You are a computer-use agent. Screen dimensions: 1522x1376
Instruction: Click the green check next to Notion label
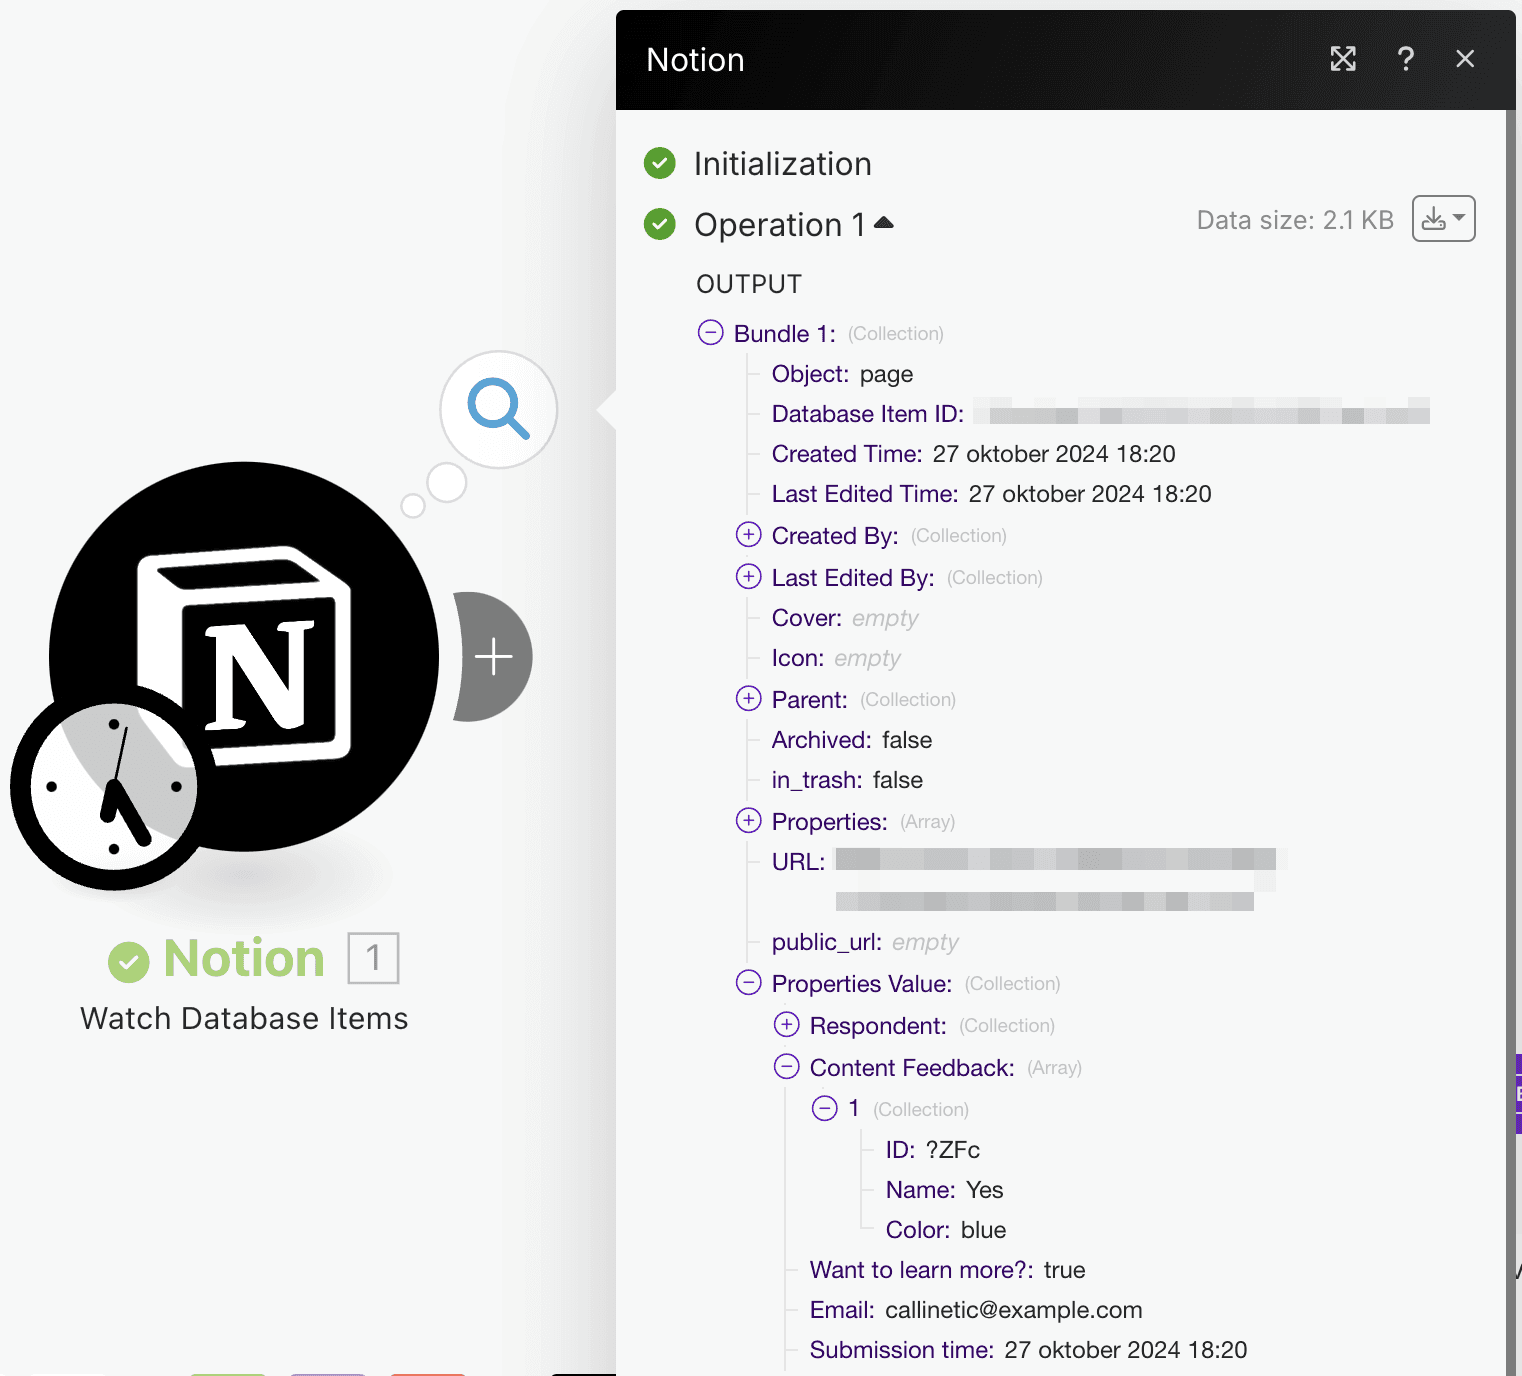click(x=128, y=962)
